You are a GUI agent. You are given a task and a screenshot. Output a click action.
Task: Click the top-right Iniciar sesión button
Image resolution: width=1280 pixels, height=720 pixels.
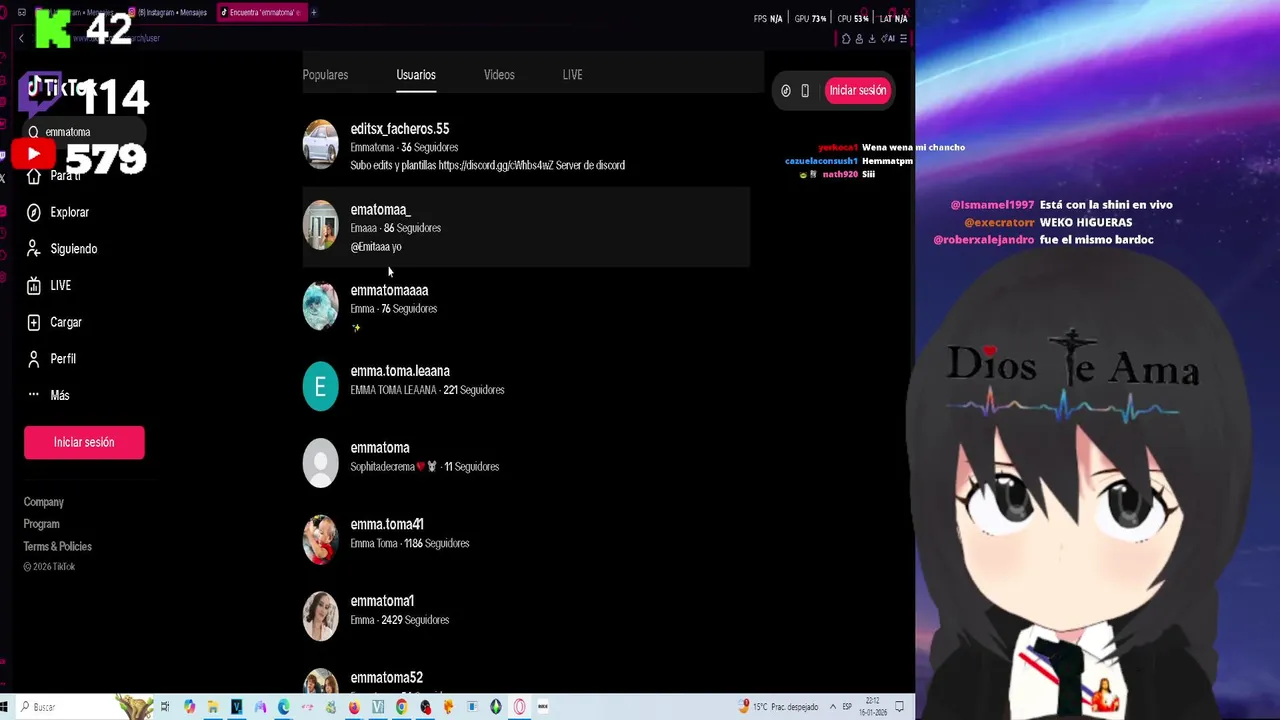coord(857,90)
